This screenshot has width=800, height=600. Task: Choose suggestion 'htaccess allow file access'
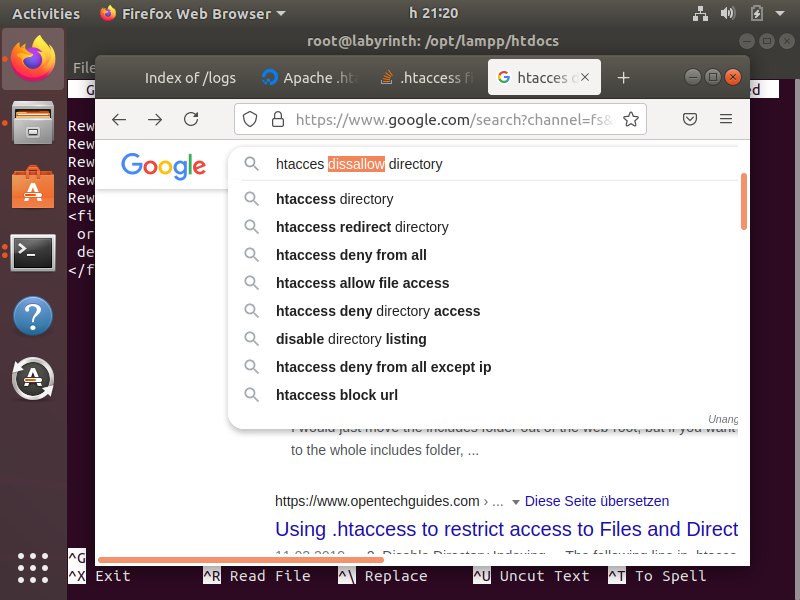coord(362,283)
